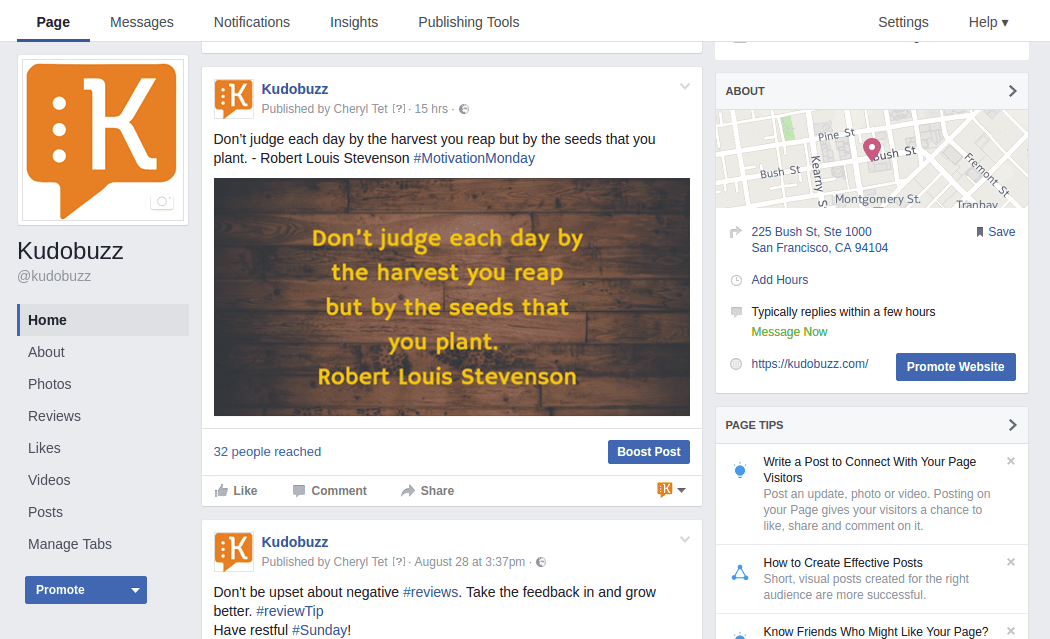This screenshot has height=639, width=1050.
Task: Click the Boost Post button
Action: click(648, 452)
